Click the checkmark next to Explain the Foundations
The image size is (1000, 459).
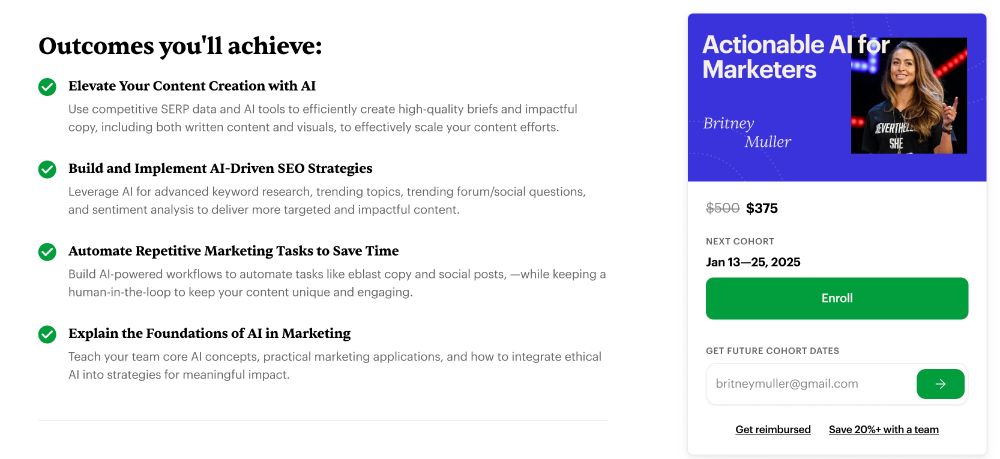point(47,334)
